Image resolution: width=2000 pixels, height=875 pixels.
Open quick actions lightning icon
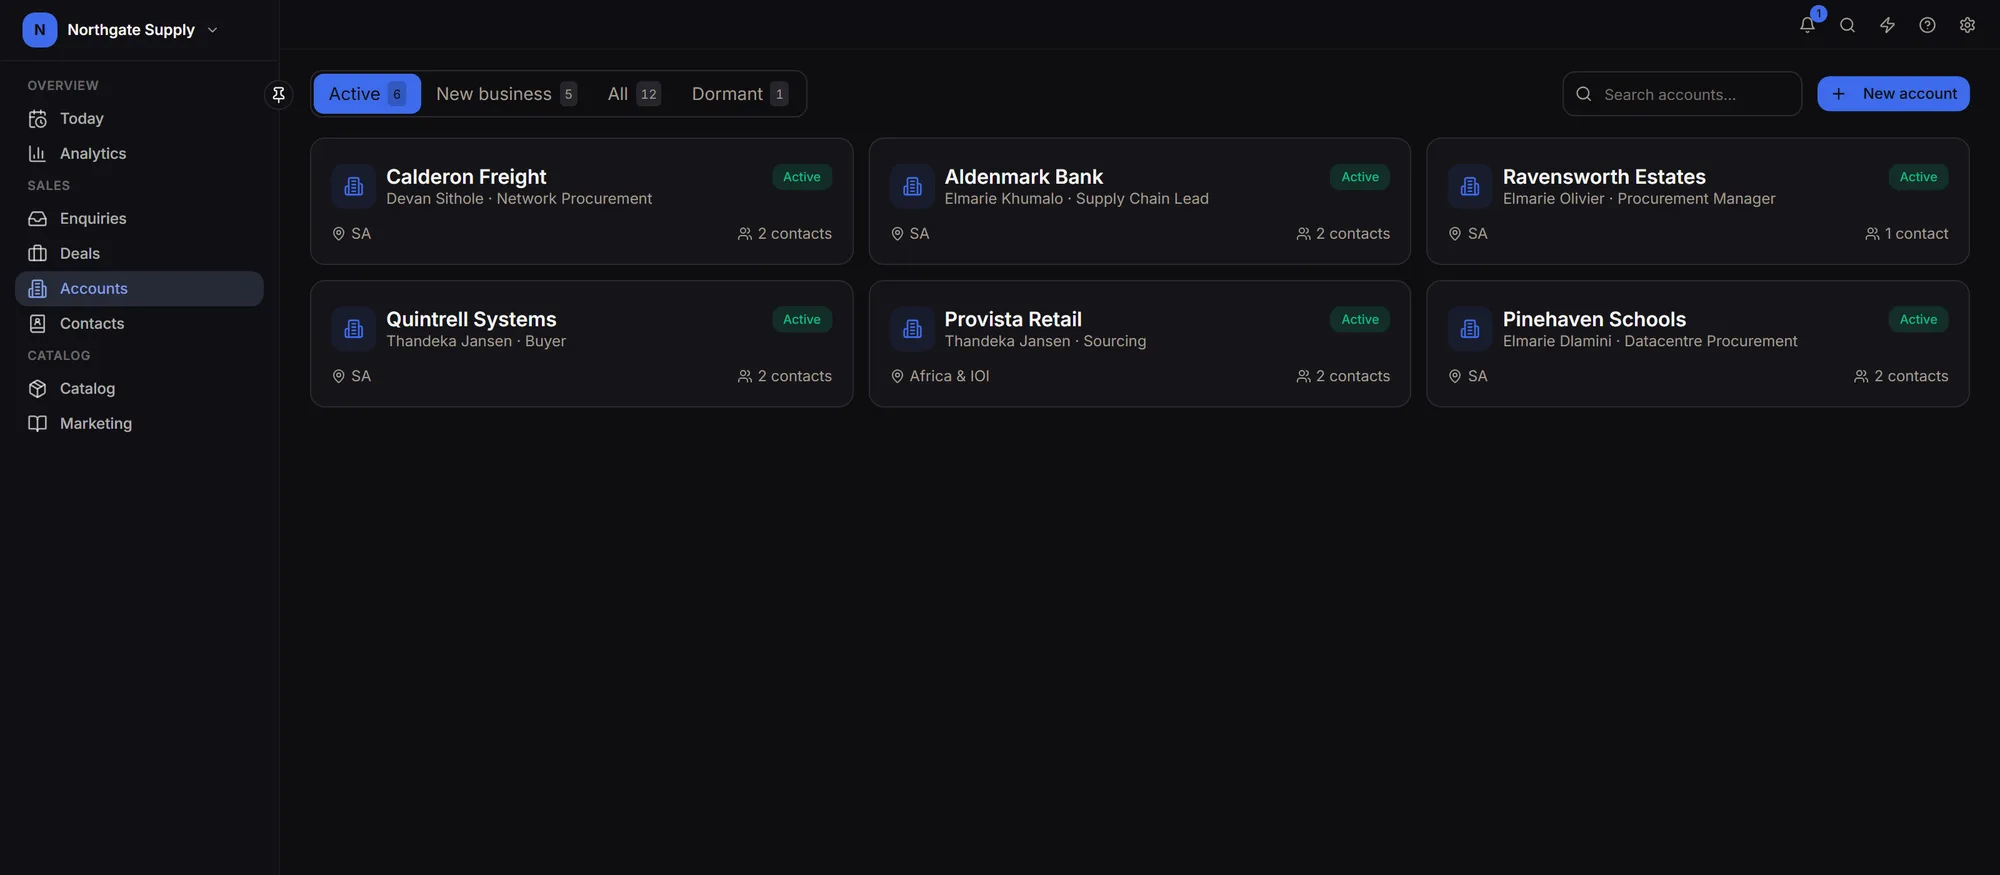click(1887, 26)
